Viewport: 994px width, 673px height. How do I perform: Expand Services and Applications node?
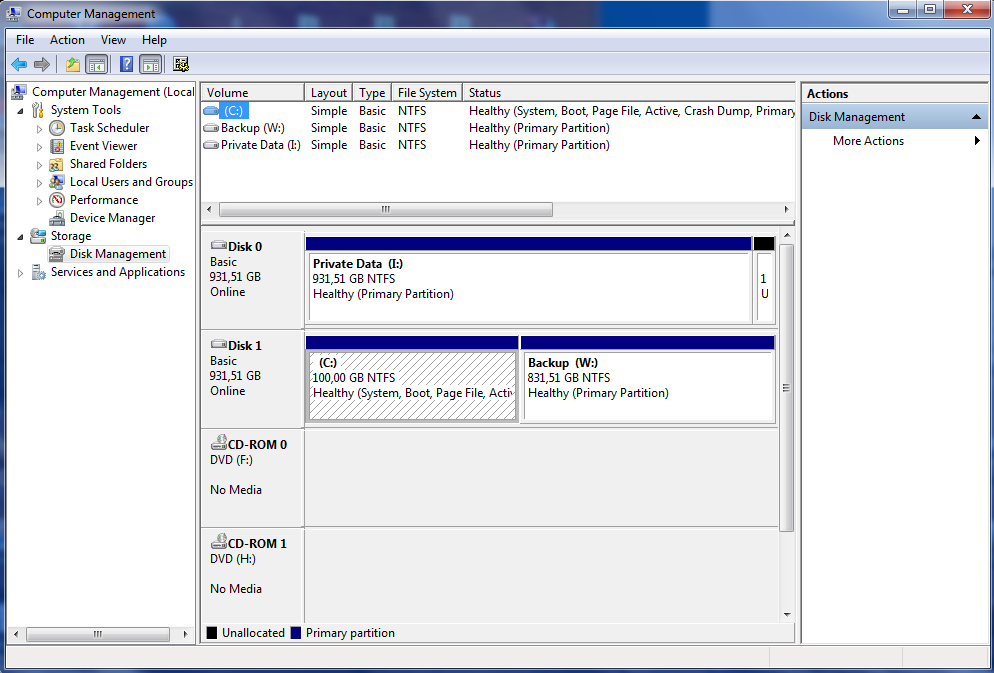click(20, 273)
